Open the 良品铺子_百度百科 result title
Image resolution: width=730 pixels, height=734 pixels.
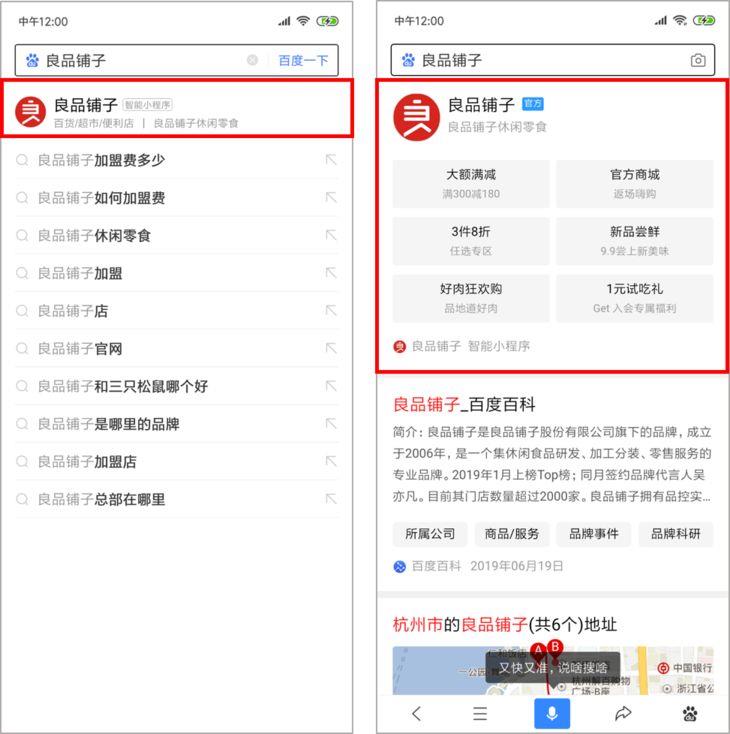pyautogui.click(x=464, y=404)
